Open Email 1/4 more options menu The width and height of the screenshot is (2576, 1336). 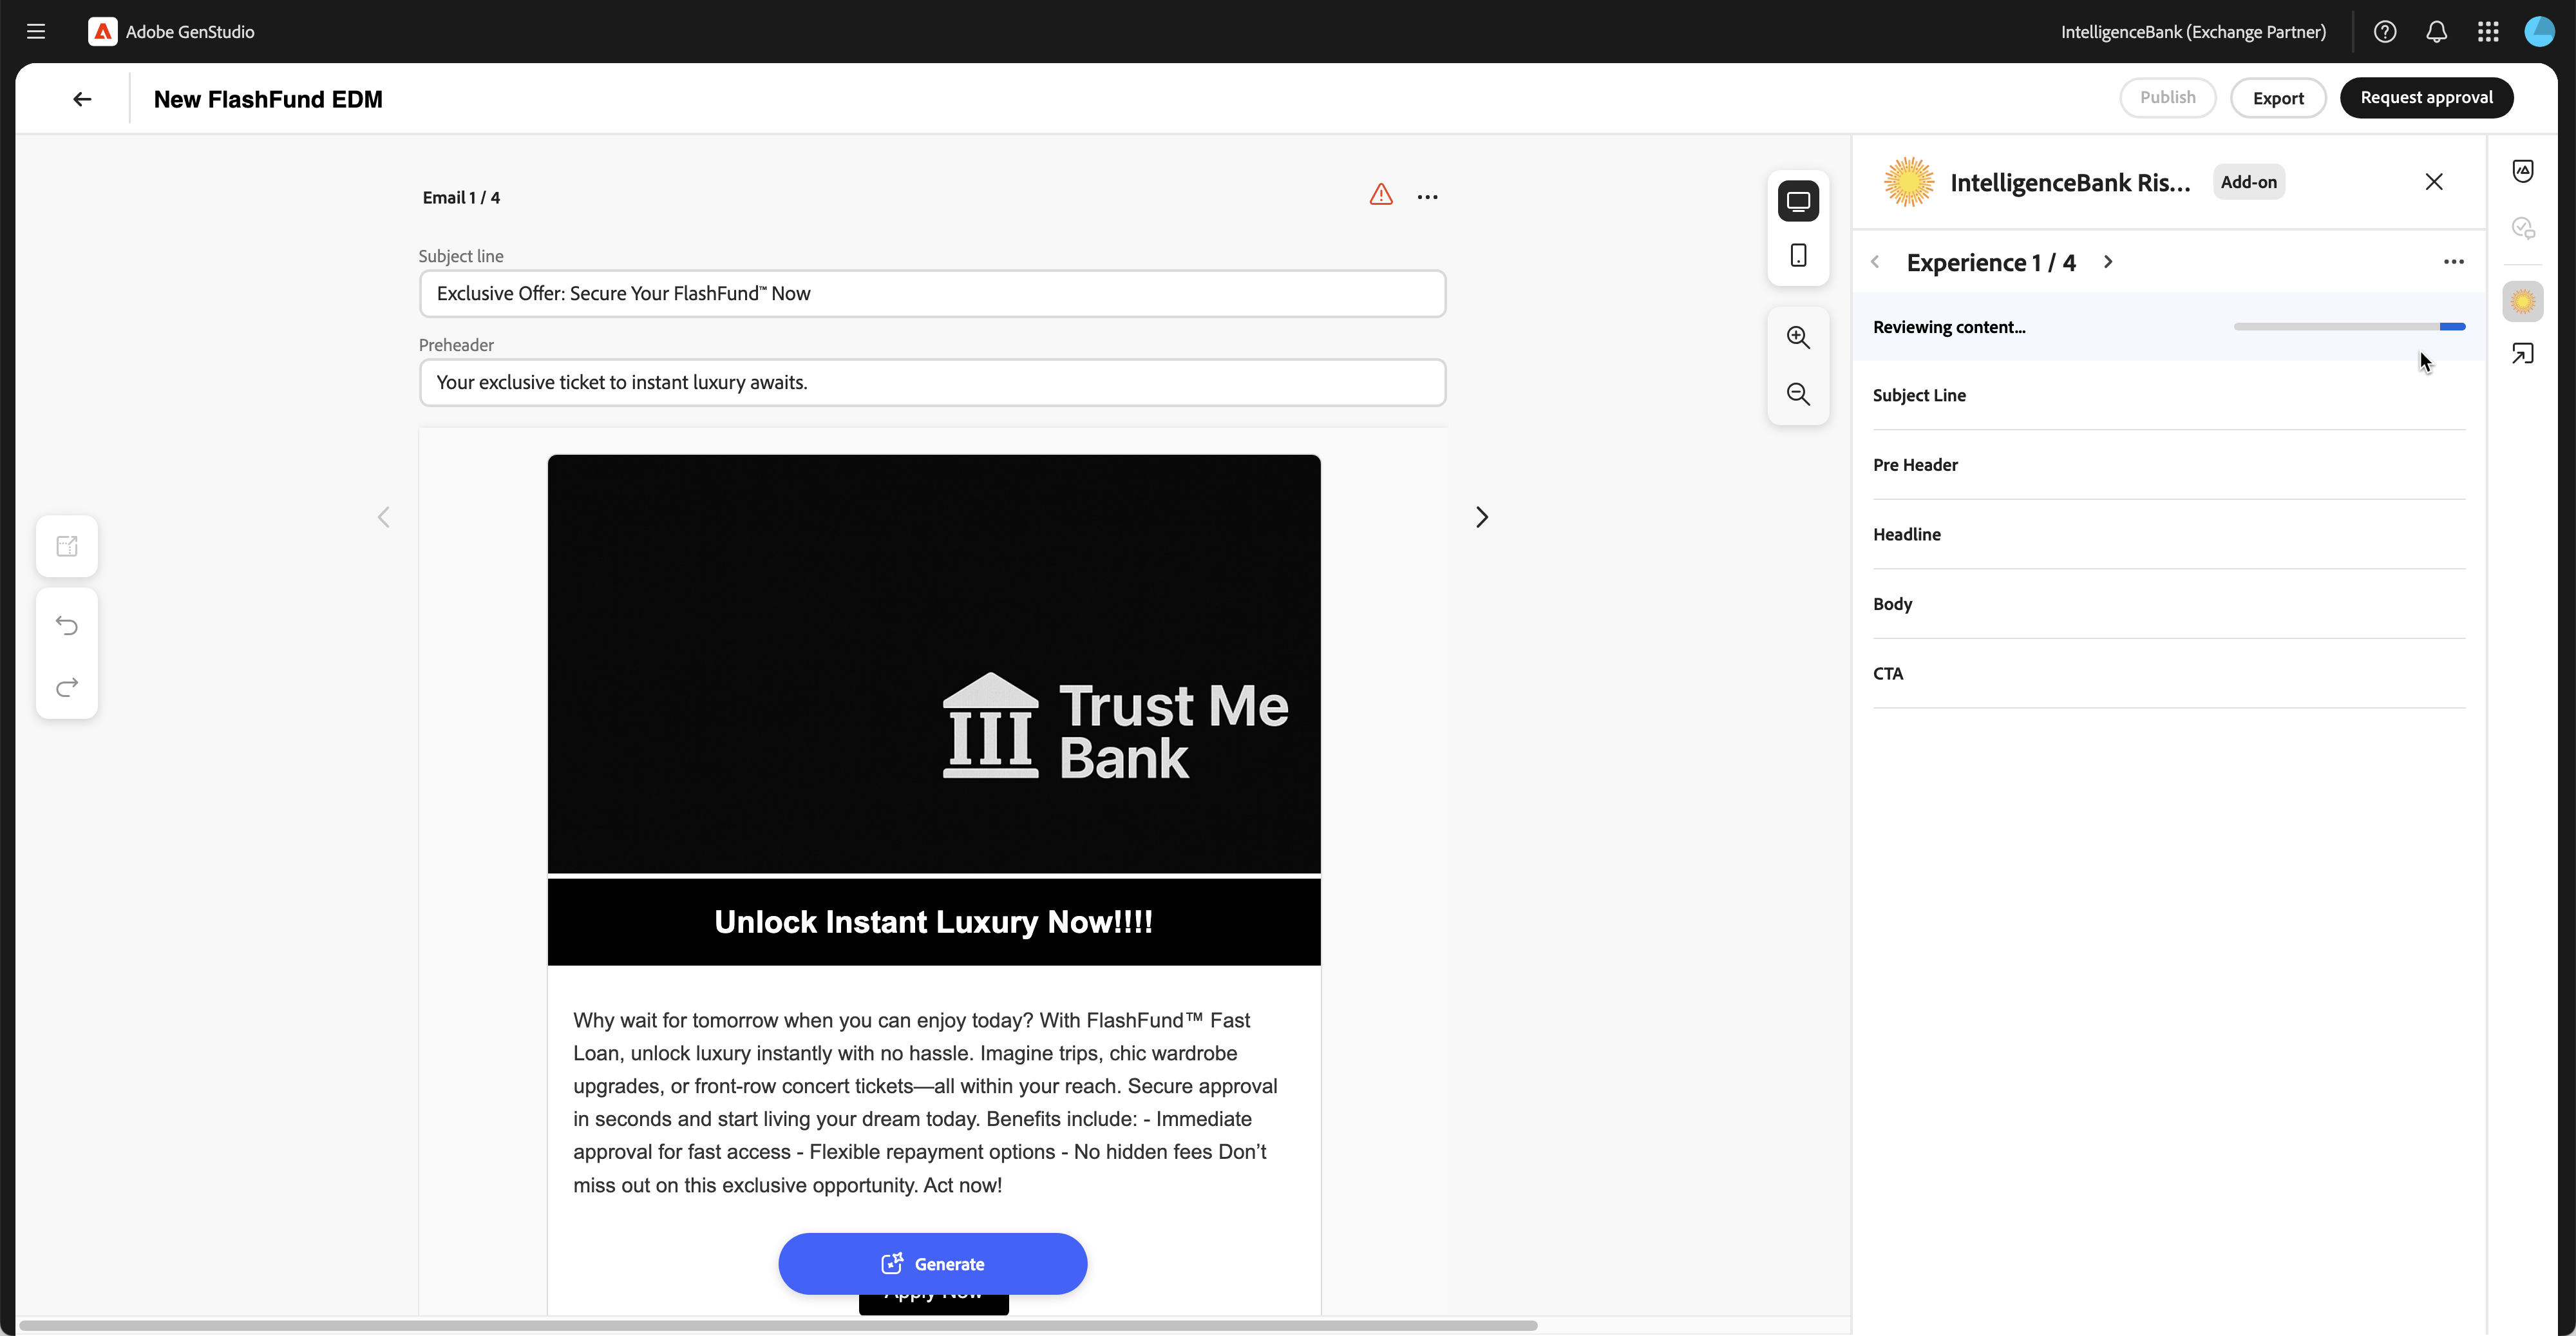(x=1427, y=197)
